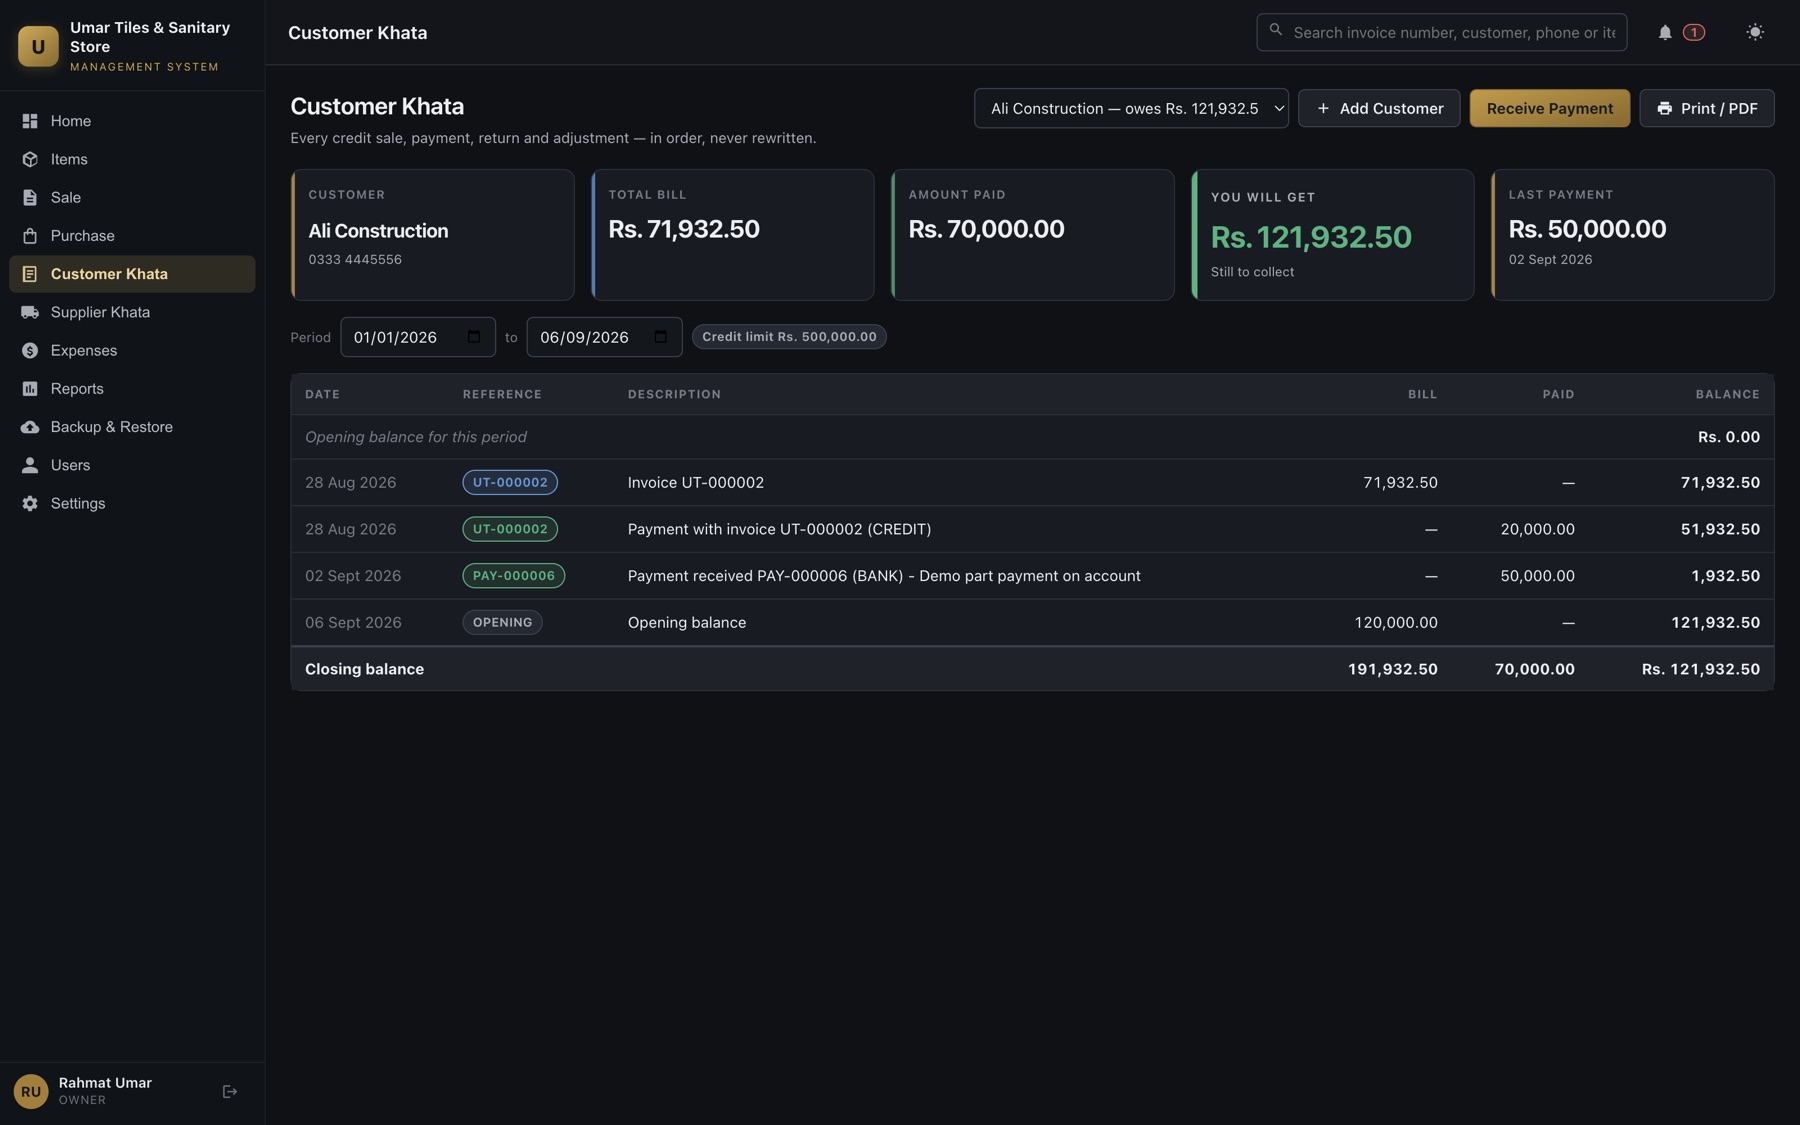Go to Home menu item
Viewport: 1800px width, 1125px height.
click(132, 121)
